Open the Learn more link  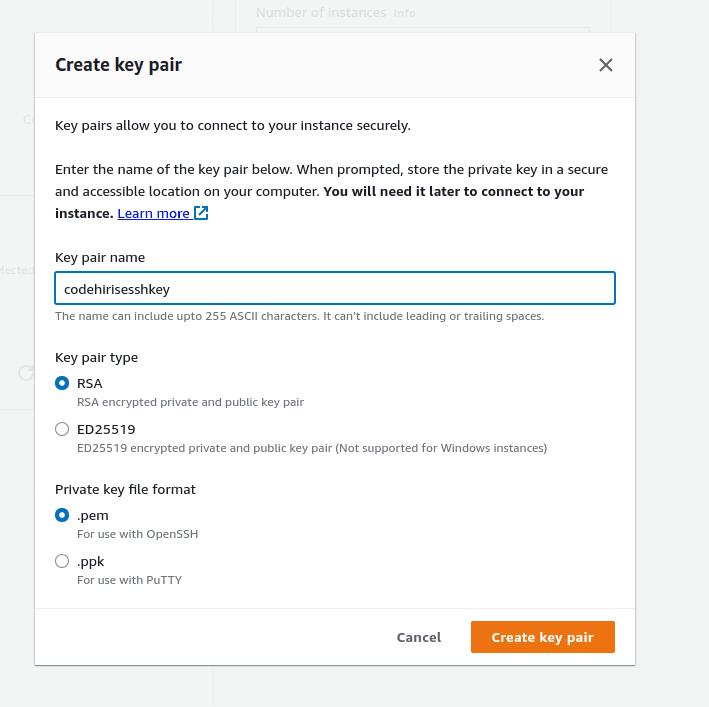(153, 213)
